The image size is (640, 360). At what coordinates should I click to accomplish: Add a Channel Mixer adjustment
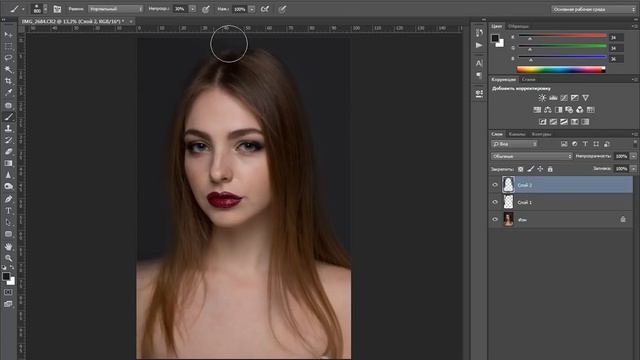pos(580,110)
